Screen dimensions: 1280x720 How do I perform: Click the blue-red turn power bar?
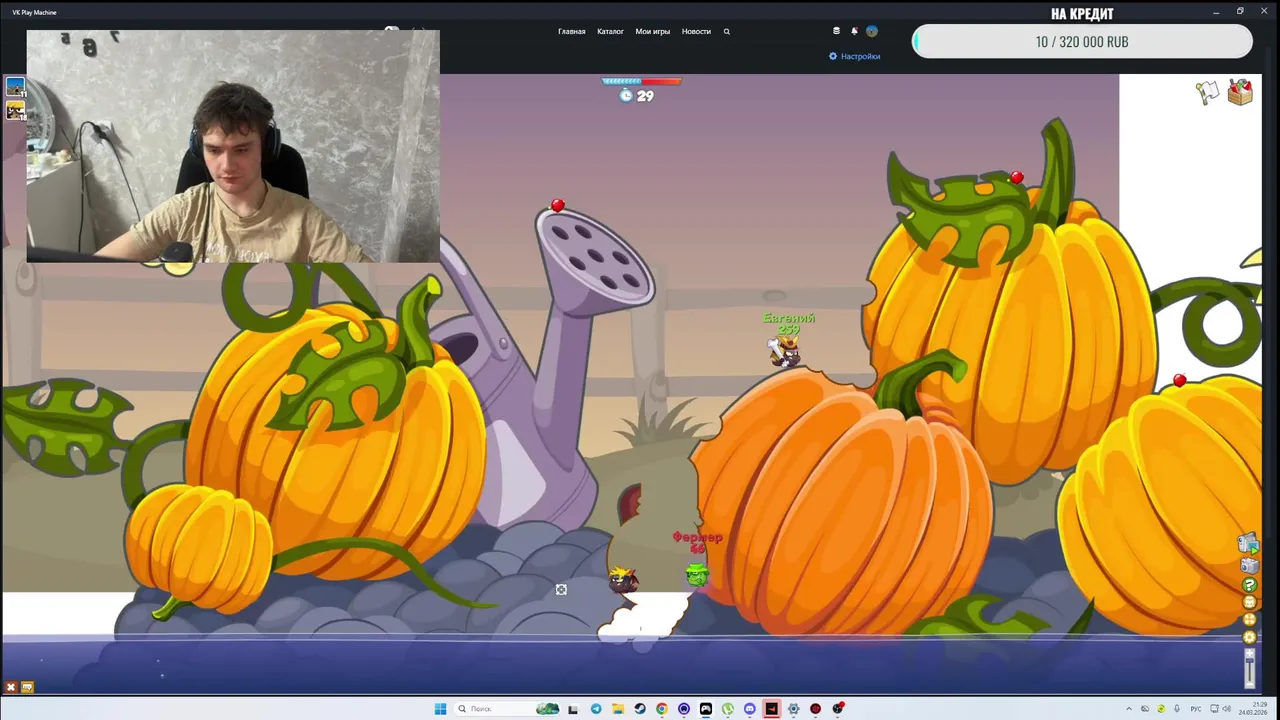pos(641,81)
